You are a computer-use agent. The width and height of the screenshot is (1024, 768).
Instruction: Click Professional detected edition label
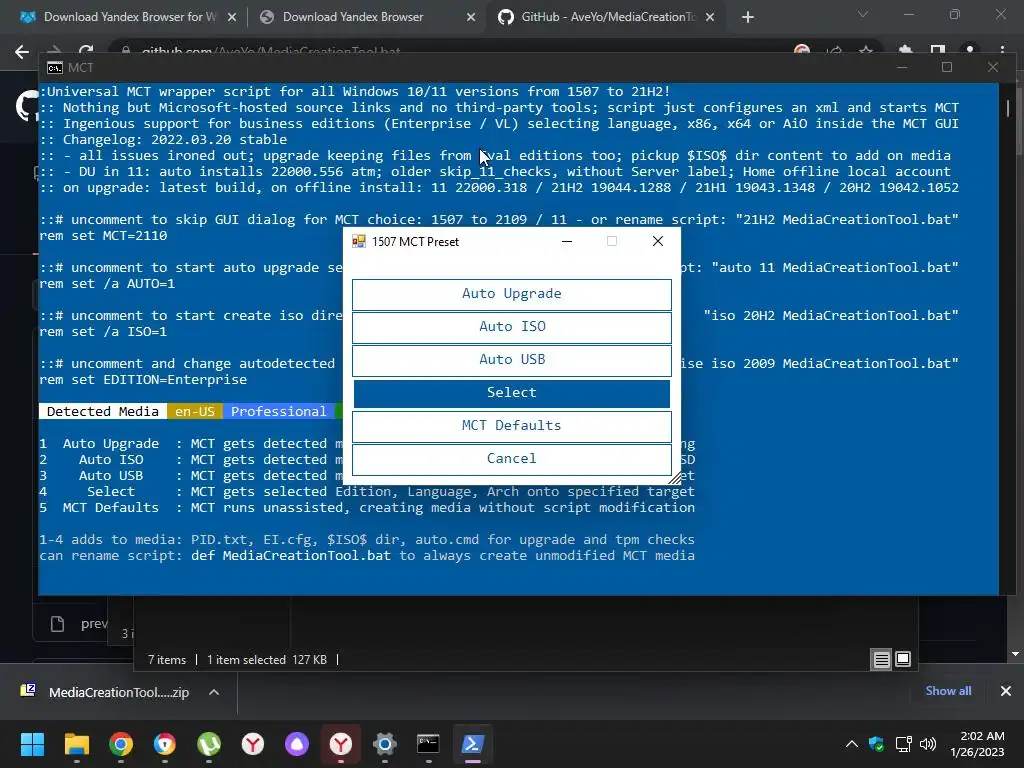click(x=278, y=411)
